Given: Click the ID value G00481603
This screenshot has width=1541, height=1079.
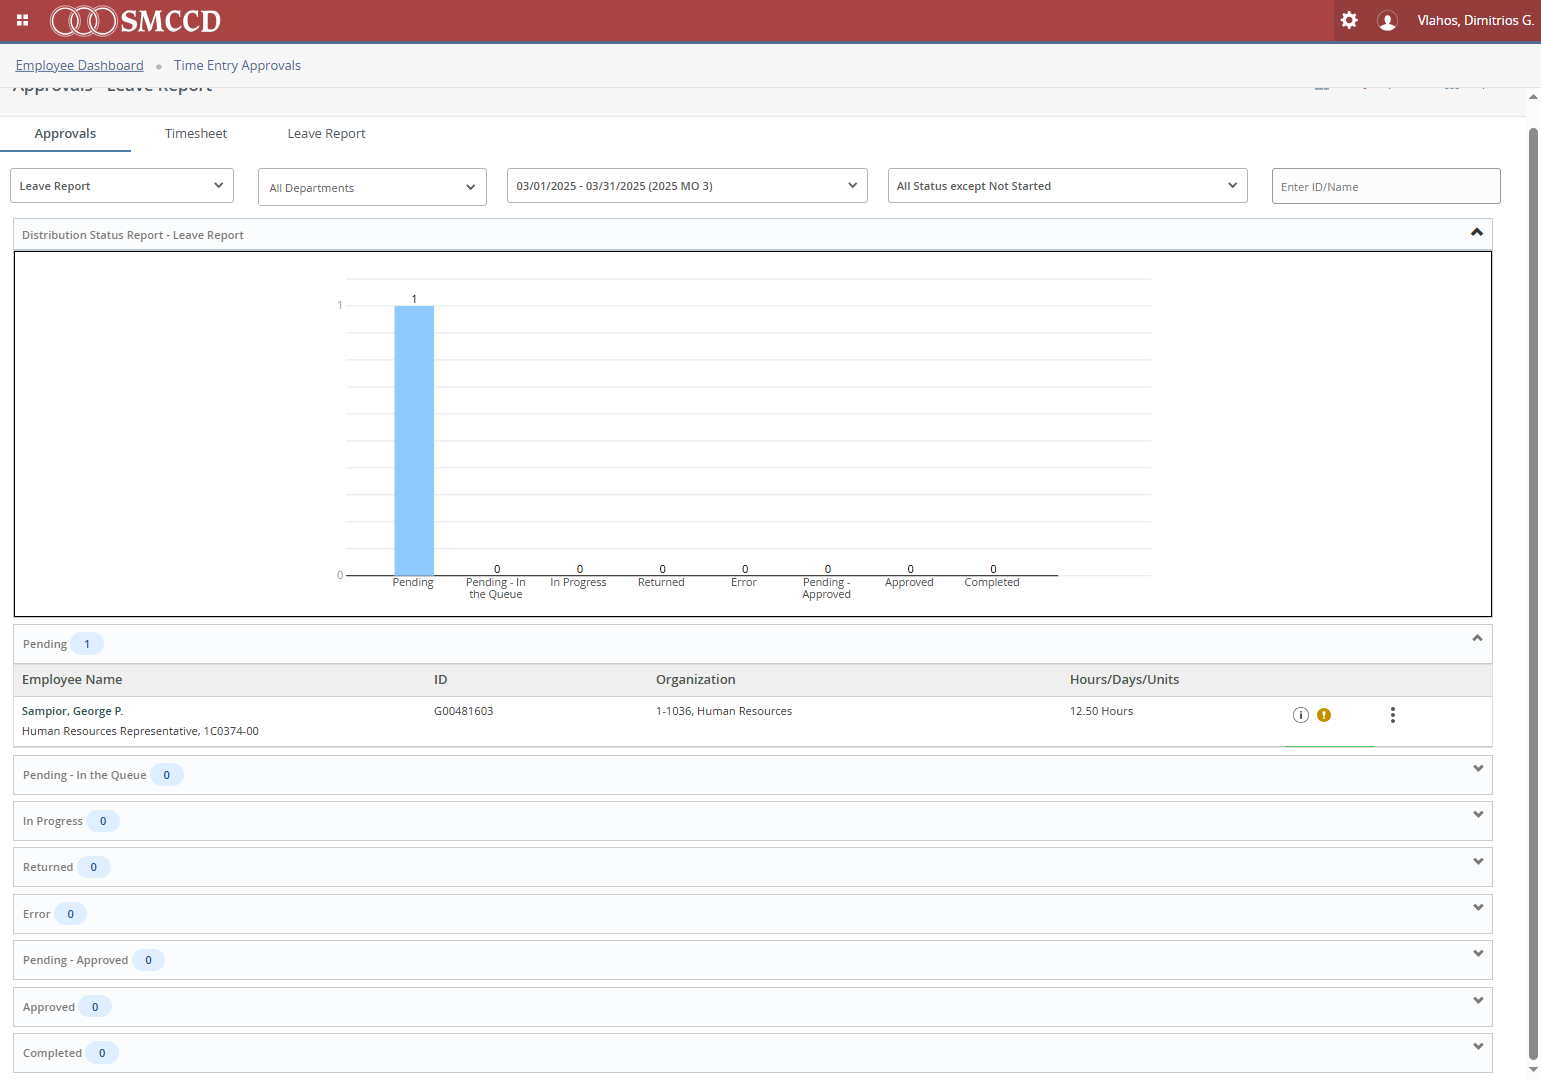Looking at the screenshot, I should pos(463,711).
